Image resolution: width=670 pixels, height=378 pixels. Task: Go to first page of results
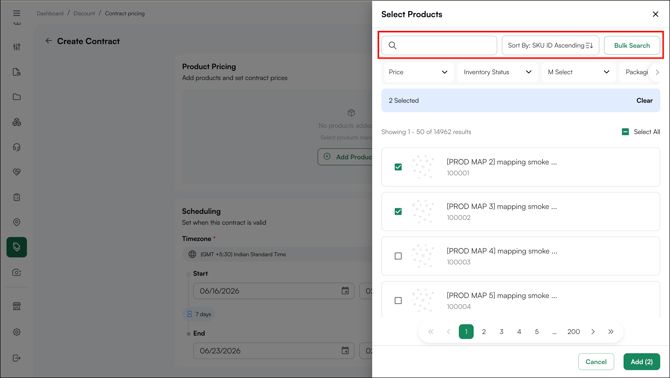(431, 331)
